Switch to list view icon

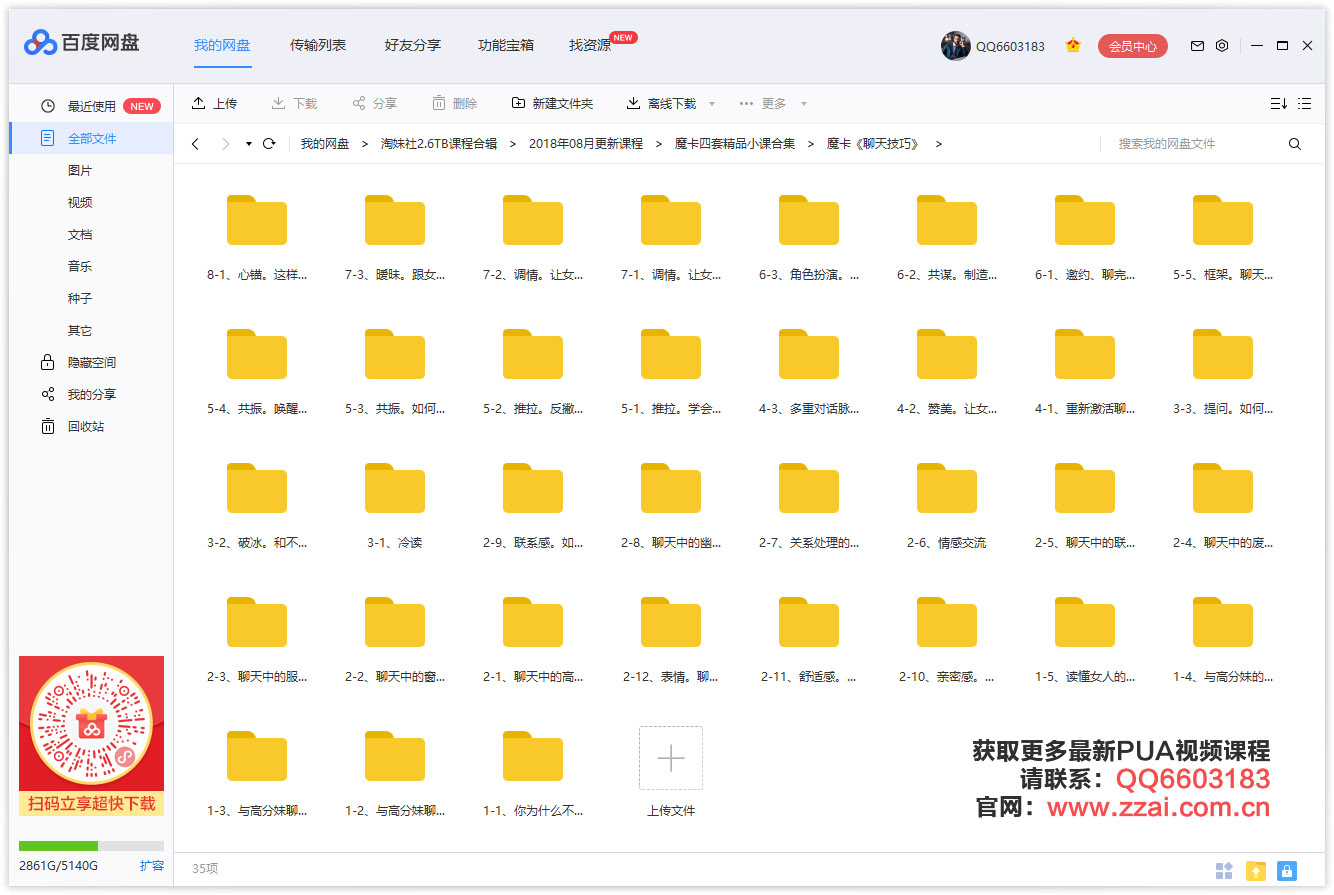tap(1305, 104)
